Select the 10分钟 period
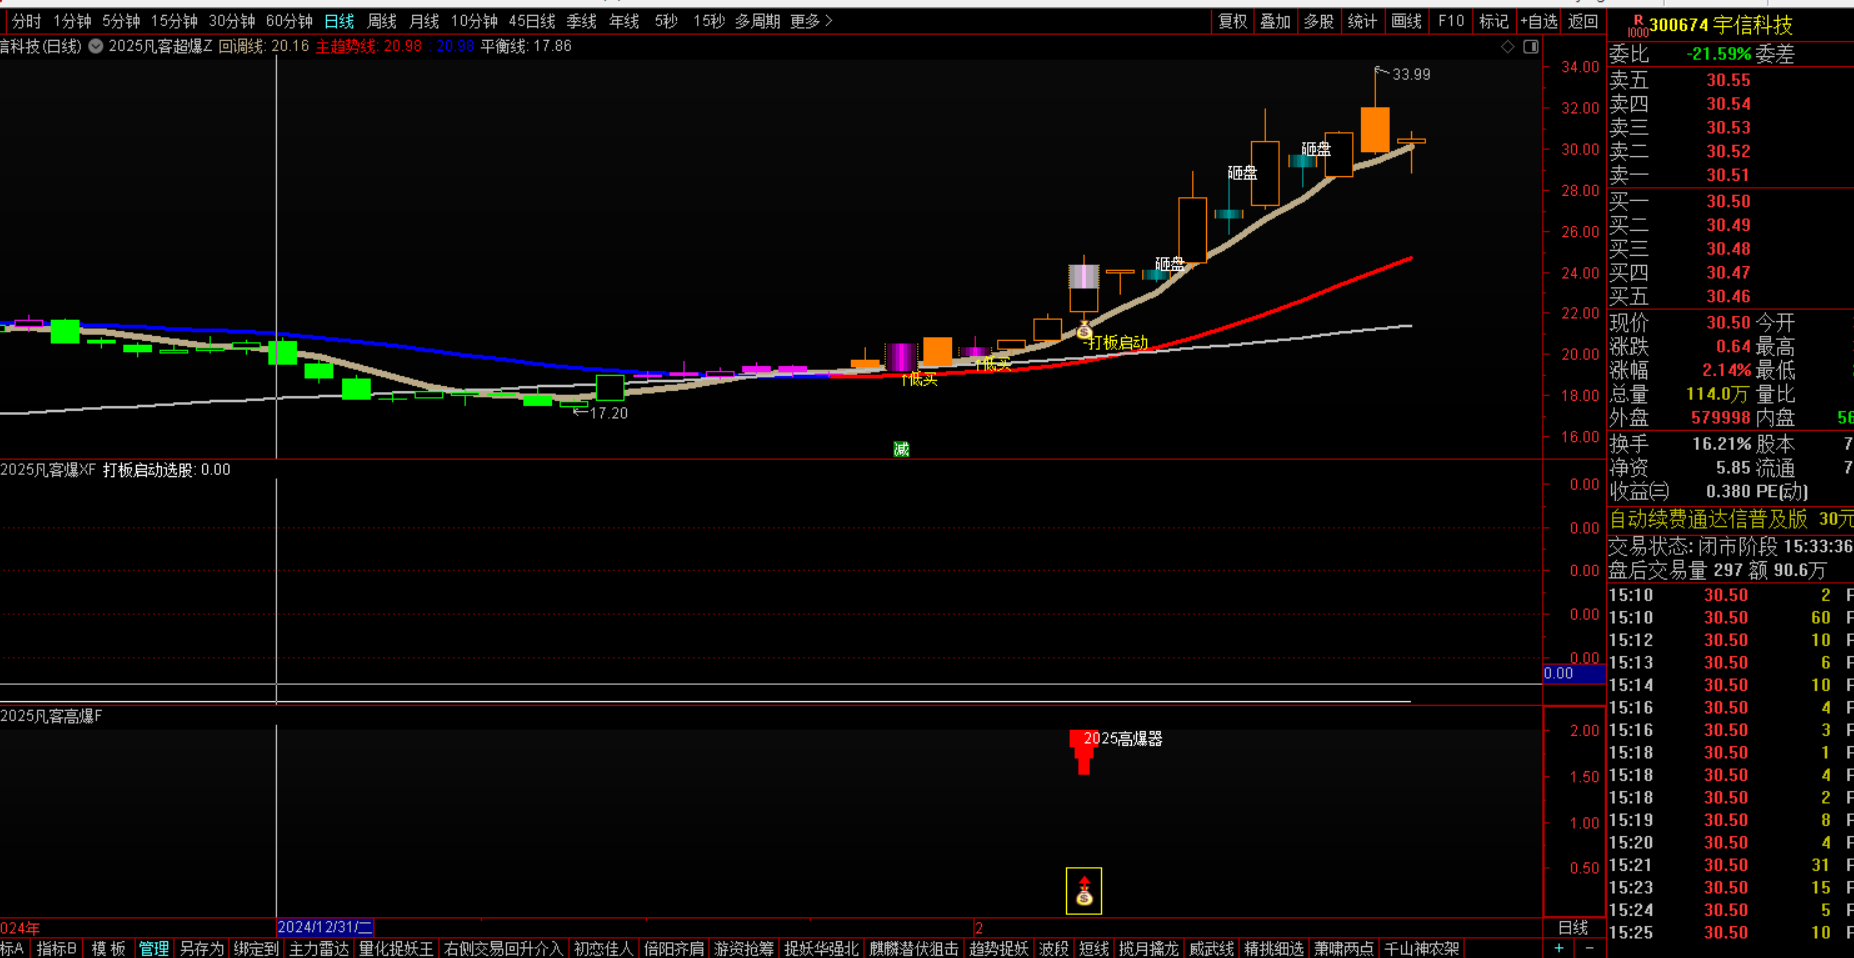1854x958 pixels. pyautogui.click(x=474, y=21)
